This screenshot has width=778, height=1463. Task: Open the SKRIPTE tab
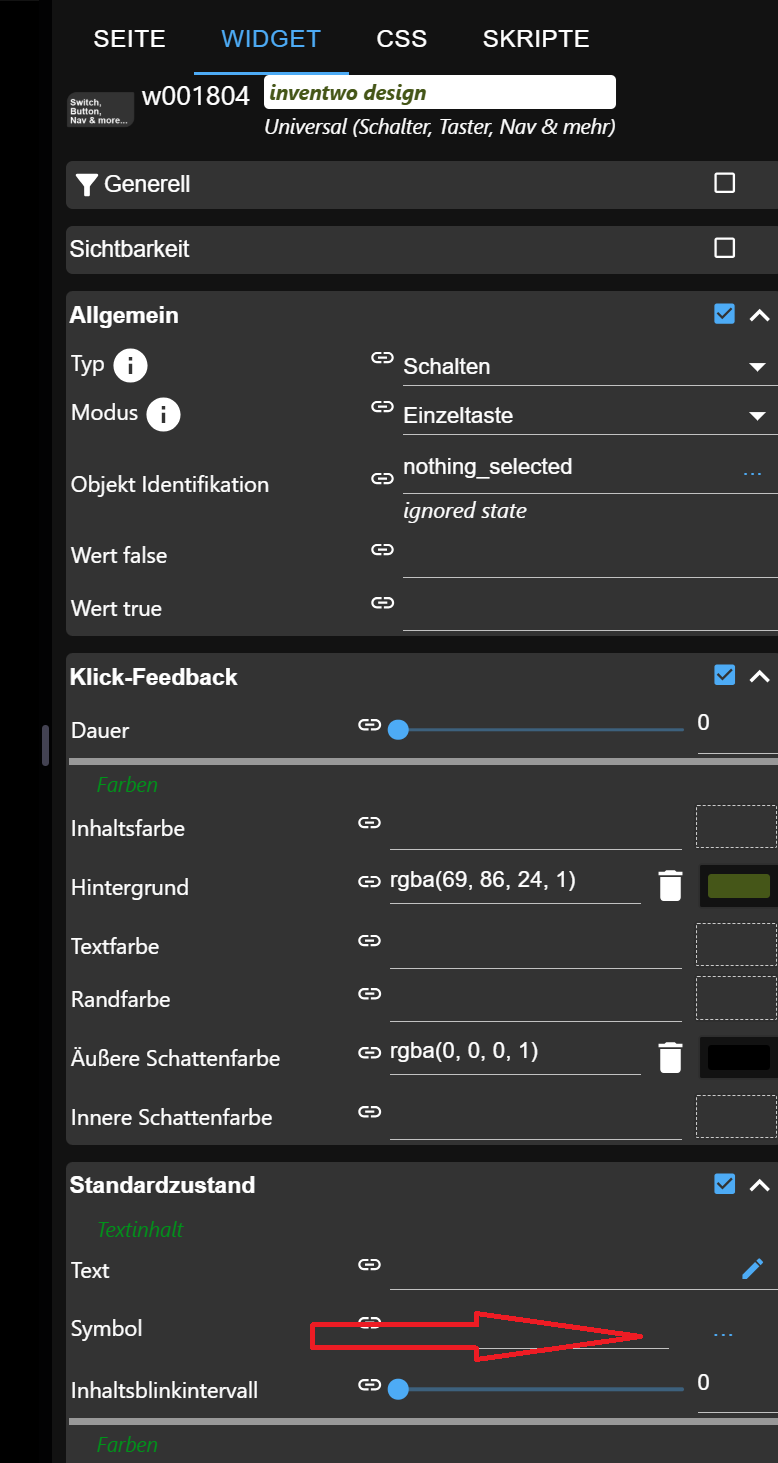[x=536, y=39]
